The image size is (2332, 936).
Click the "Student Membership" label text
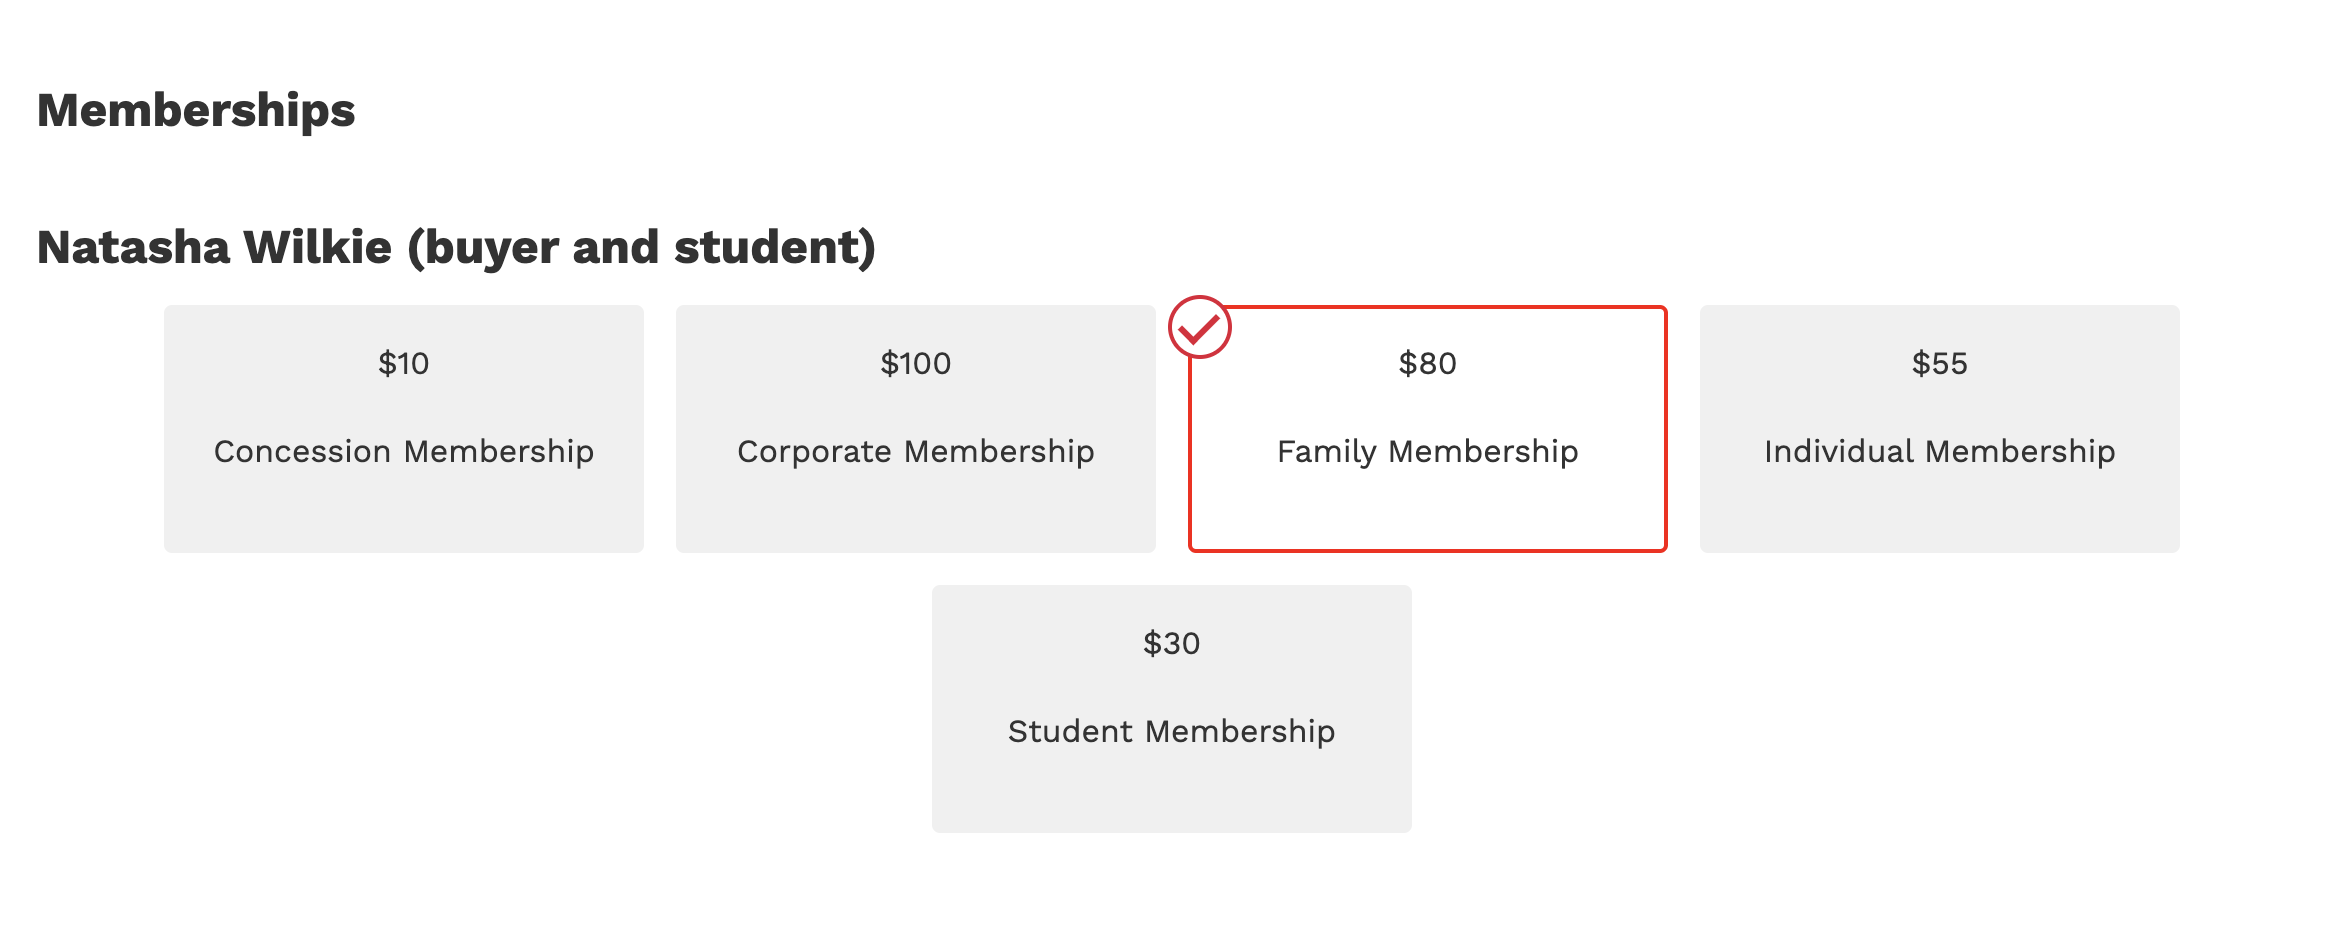(1171, 731)
